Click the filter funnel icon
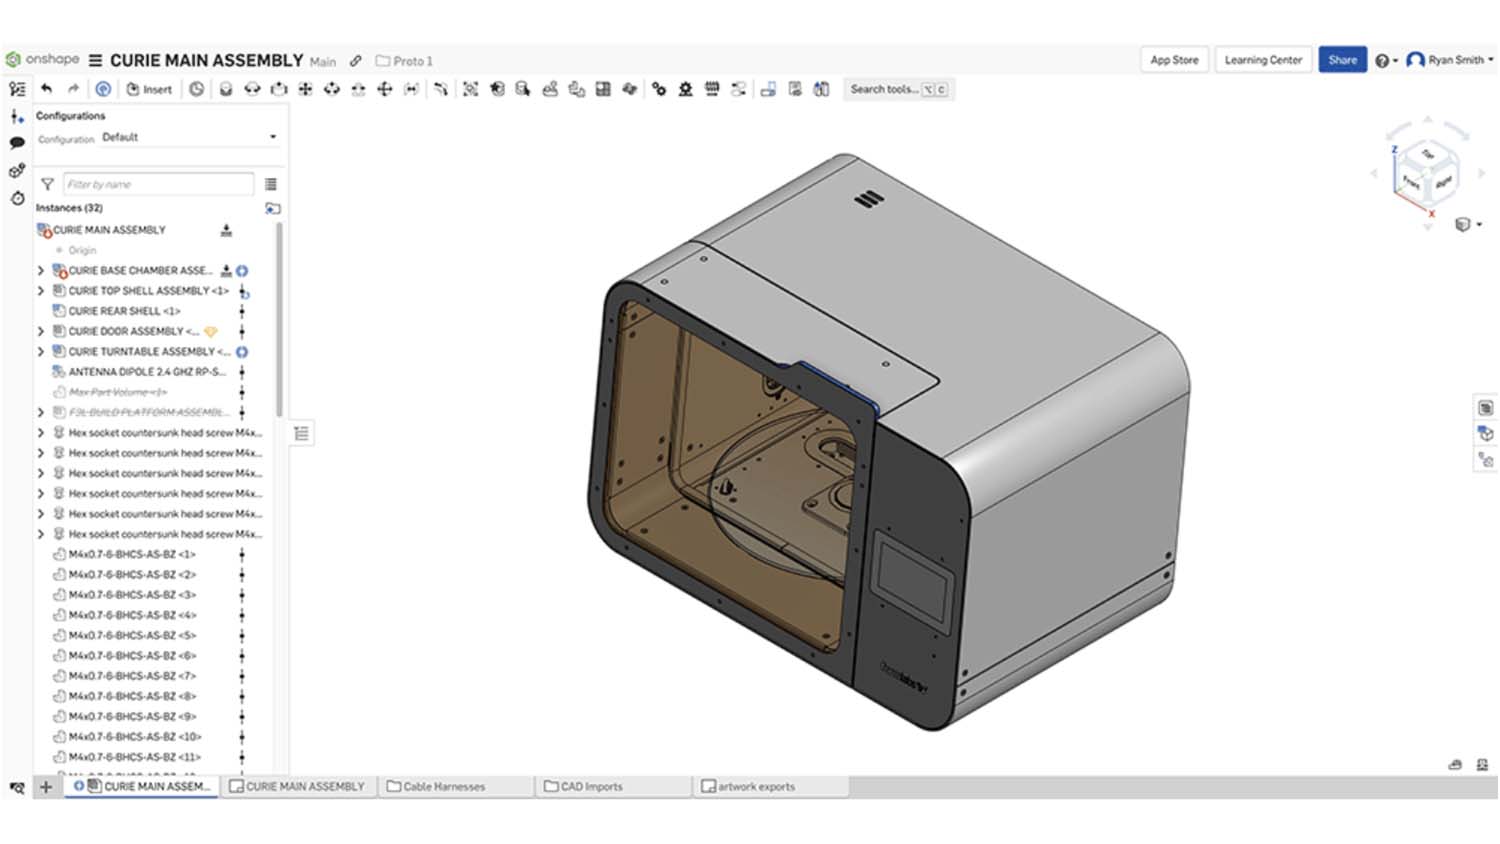This screenshot has width=1500, height=844. 47,184
